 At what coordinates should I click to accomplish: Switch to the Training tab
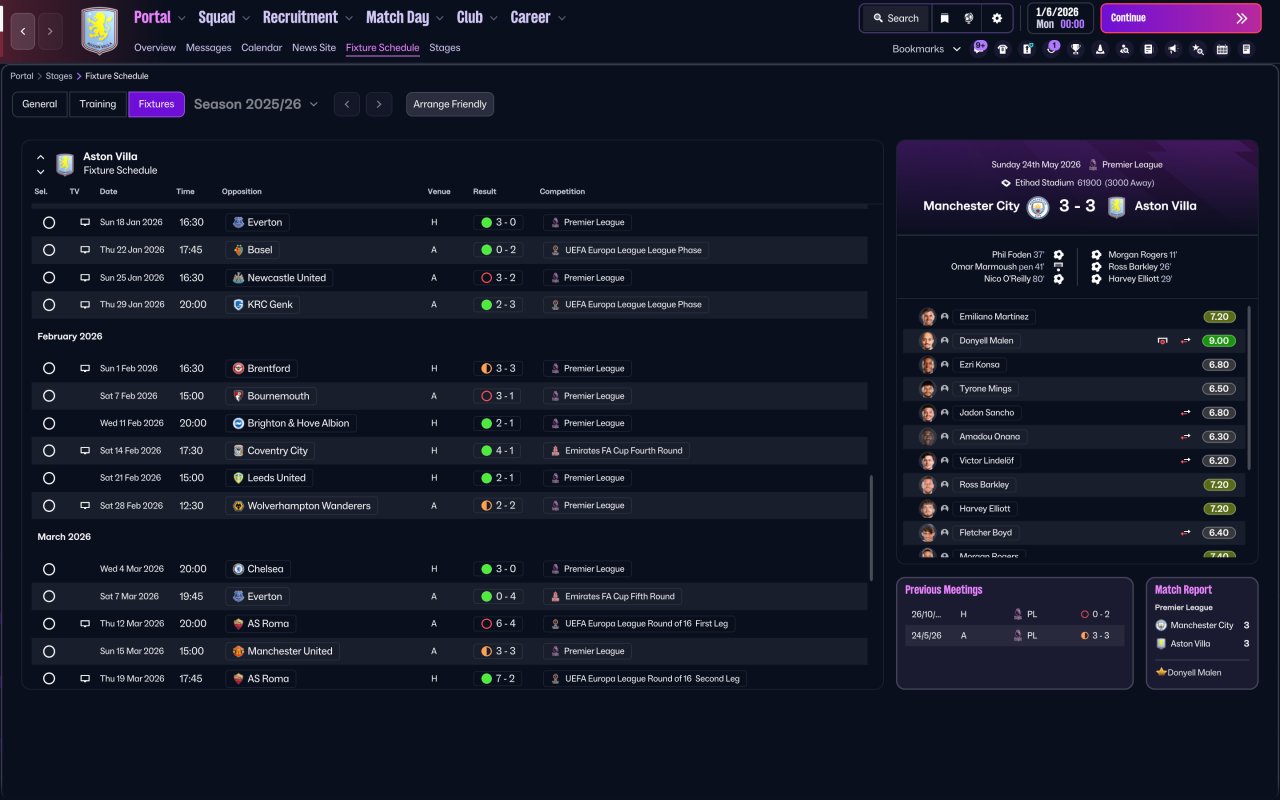tap(98, 104)
